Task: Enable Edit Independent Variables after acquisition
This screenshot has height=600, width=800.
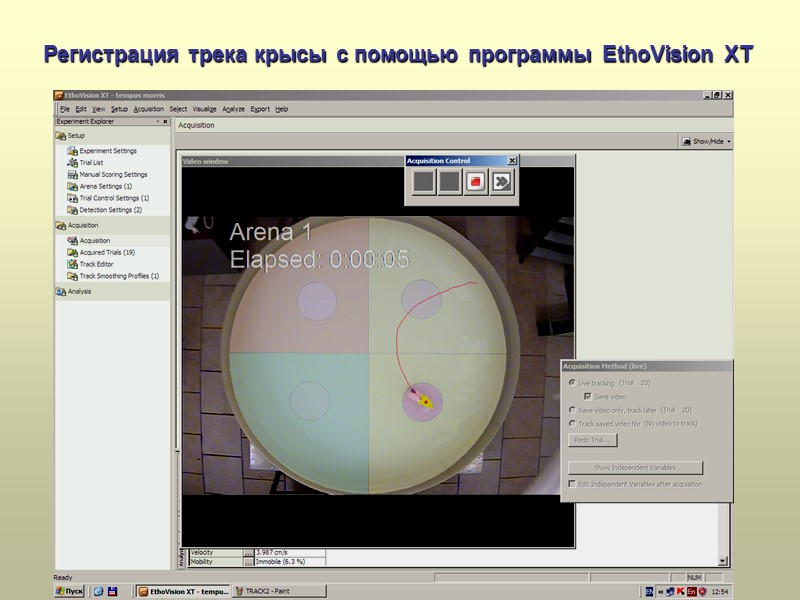Action: click(x=571, y=483)
